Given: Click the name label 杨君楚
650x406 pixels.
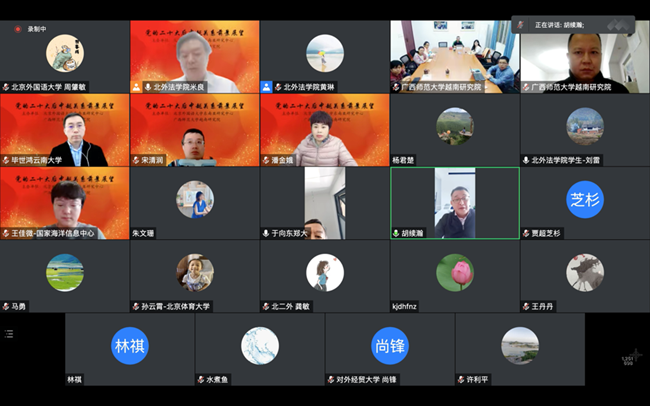Looking at the screenshot, I should 403,160.
